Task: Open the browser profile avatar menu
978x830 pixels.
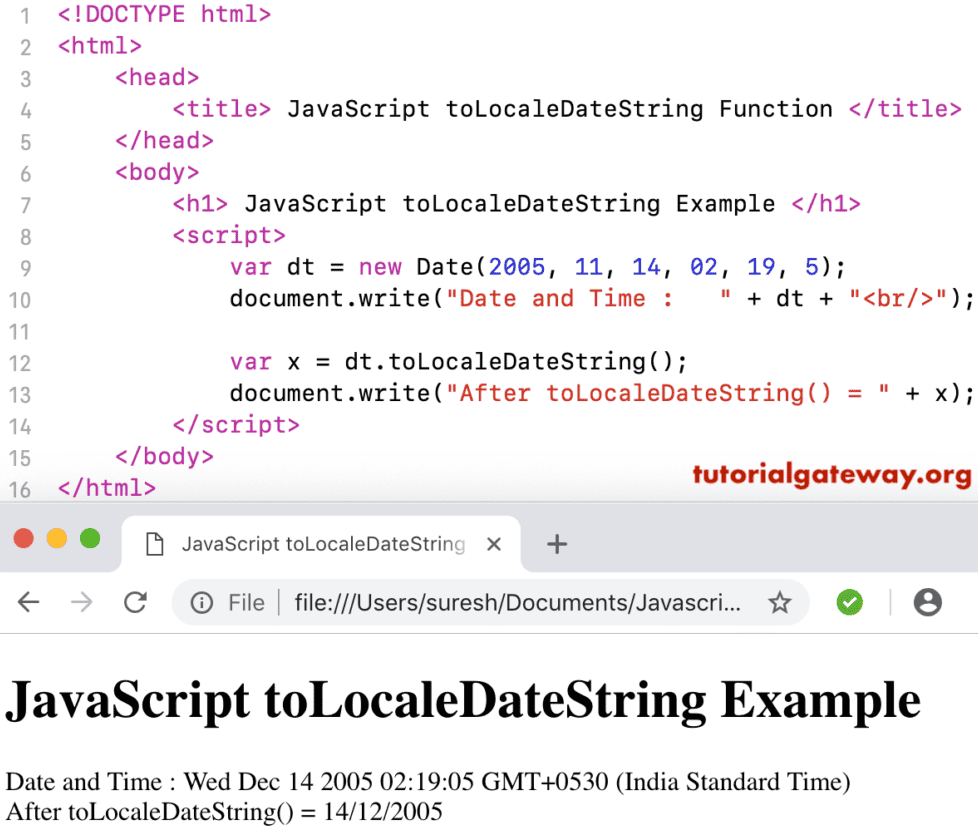Action: click(x=927, y=602)
